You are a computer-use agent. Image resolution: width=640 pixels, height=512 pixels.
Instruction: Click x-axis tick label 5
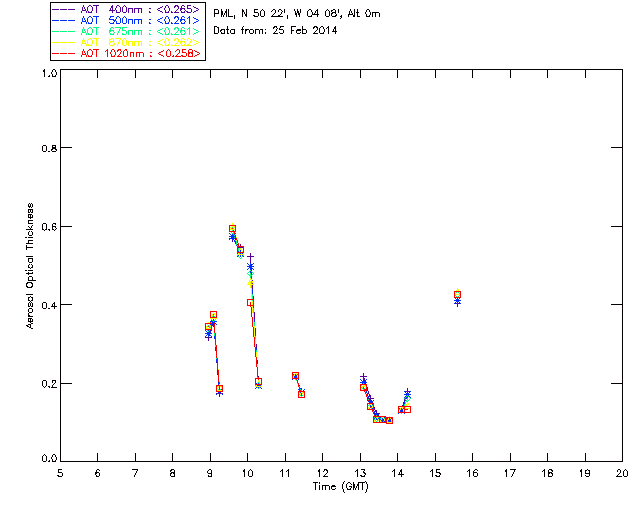(60, 473)
